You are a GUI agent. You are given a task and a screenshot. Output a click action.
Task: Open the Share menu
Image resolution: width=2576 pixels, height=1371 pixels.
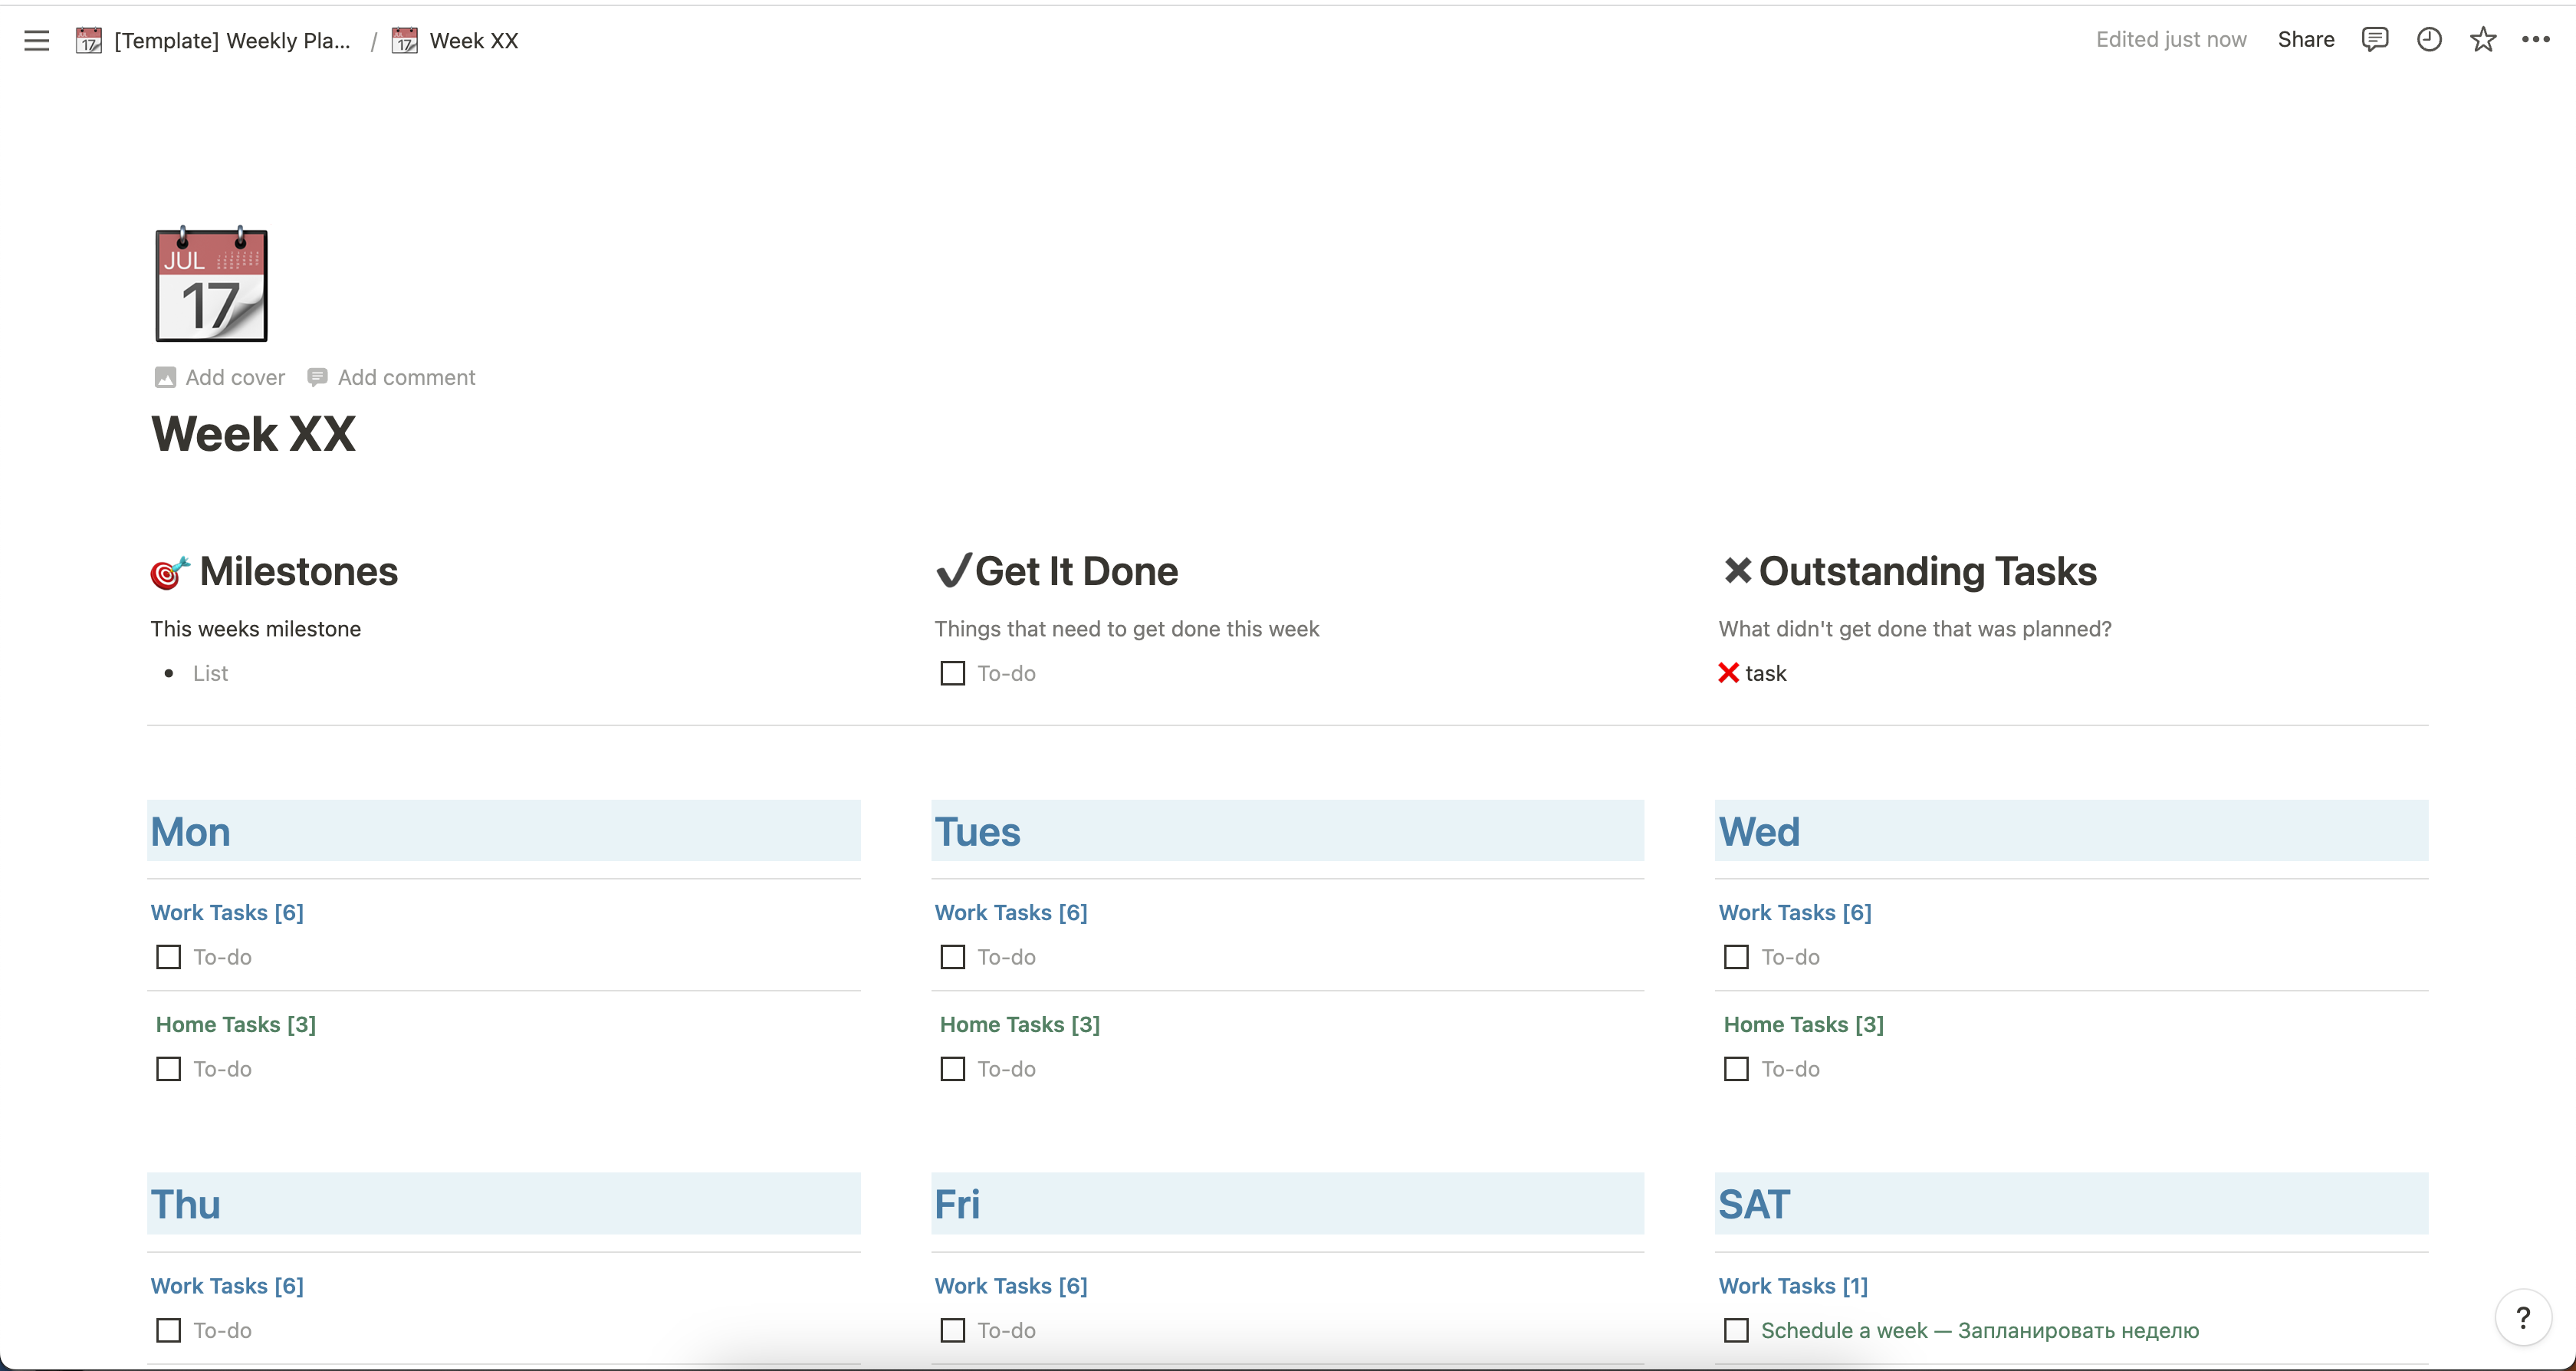2306,39
